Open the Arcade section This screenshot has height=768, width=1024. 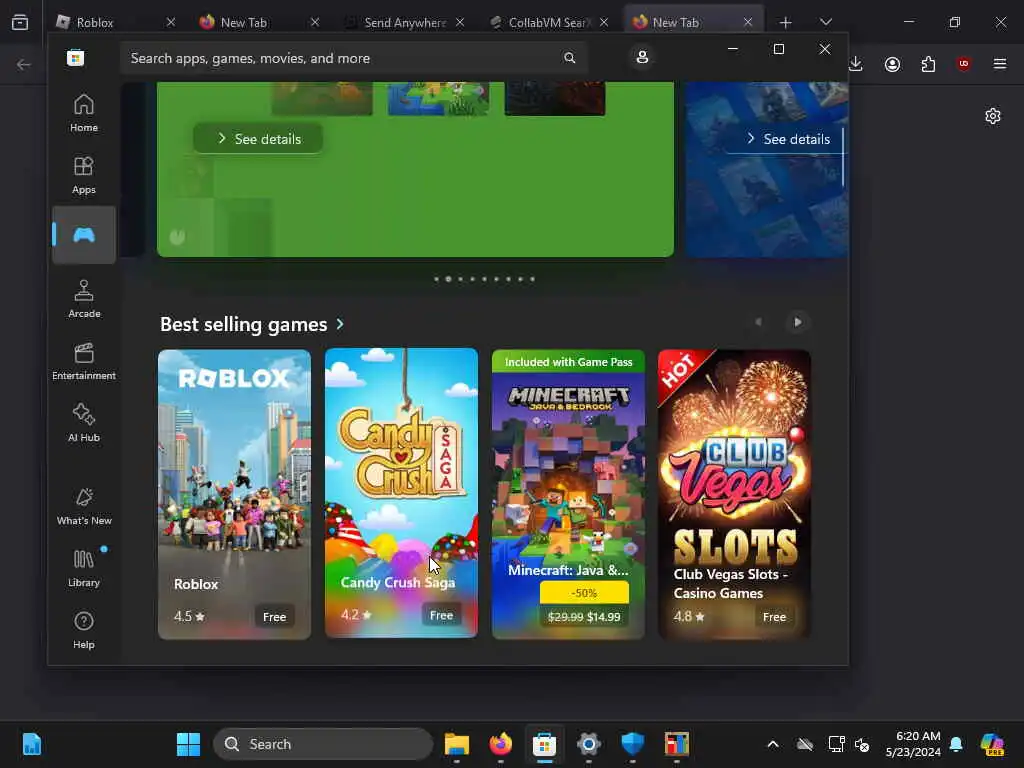tap(84, 299)
